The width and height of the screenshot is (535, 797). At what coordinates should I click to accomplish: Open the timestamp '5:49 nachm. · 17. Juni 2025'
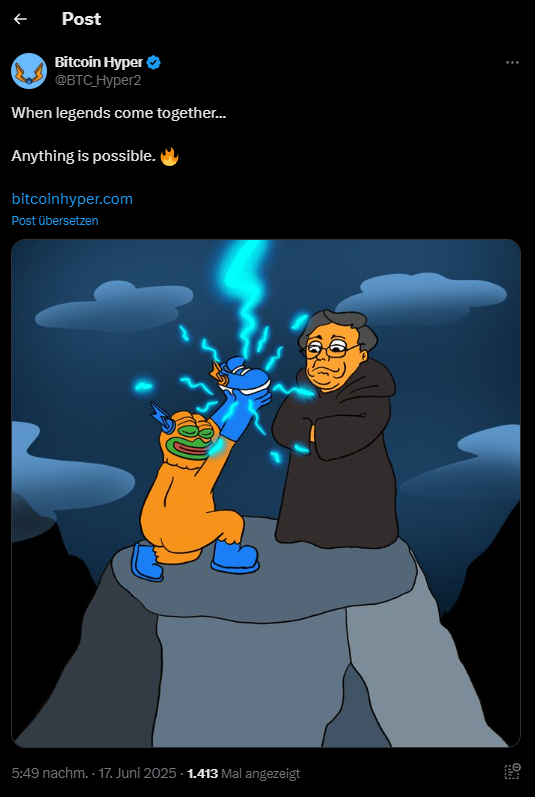(95, 774)
